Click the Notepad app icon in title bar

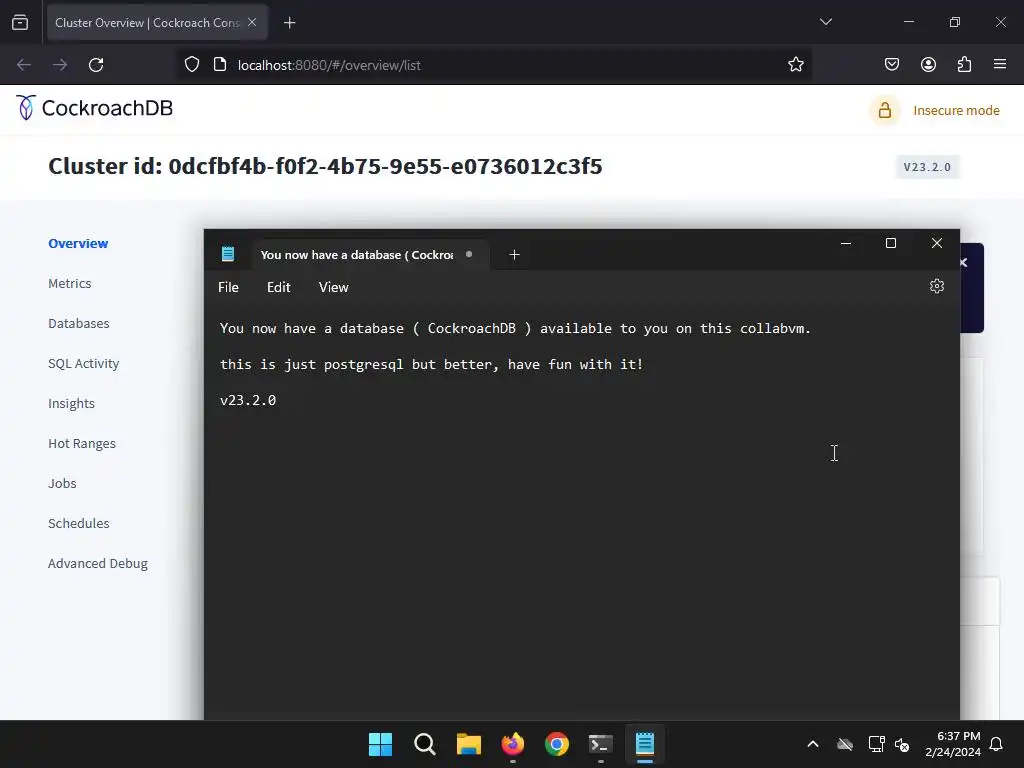point(228,254)
